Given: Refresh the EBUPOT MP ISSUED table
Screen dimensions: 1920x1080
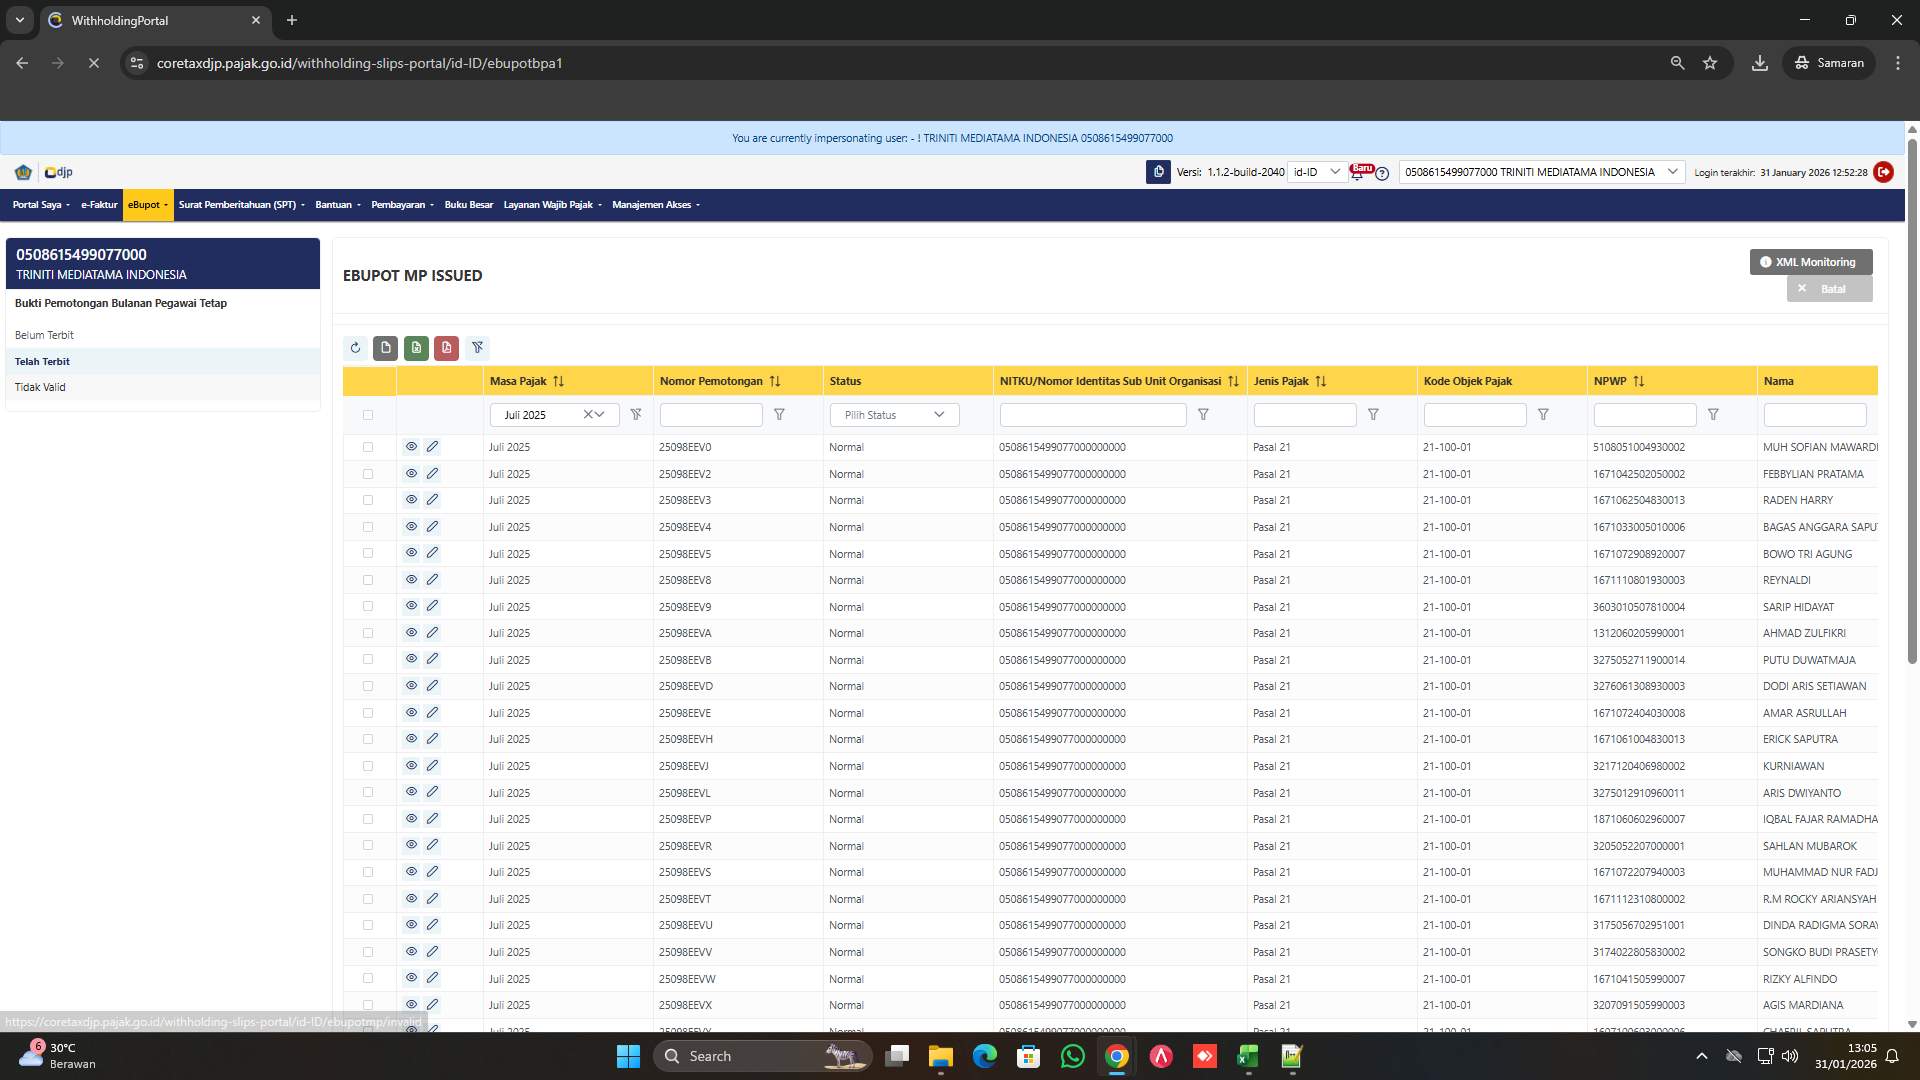Looking at the screenshot, I should (x=355, y=347).
